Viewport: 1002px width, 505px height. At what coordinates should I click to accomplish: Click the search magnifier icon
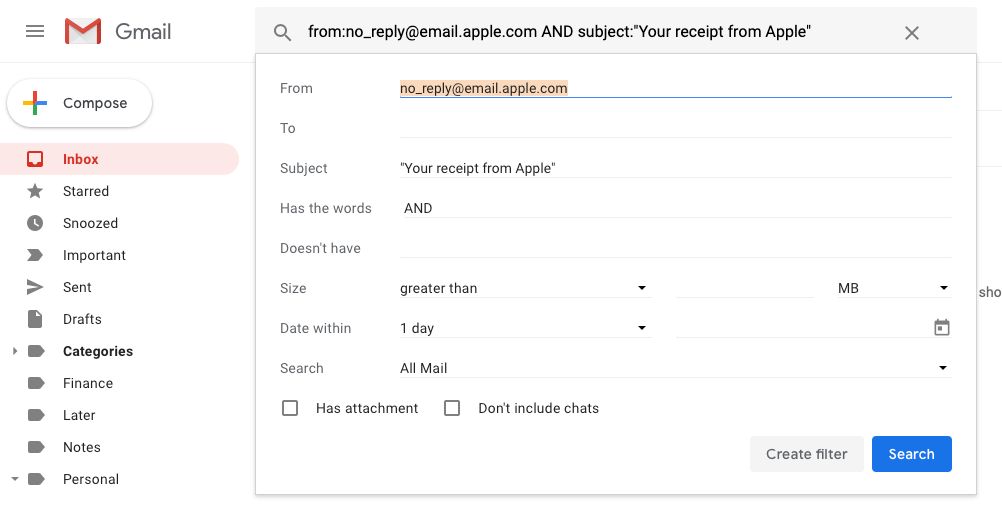point(283,33)
